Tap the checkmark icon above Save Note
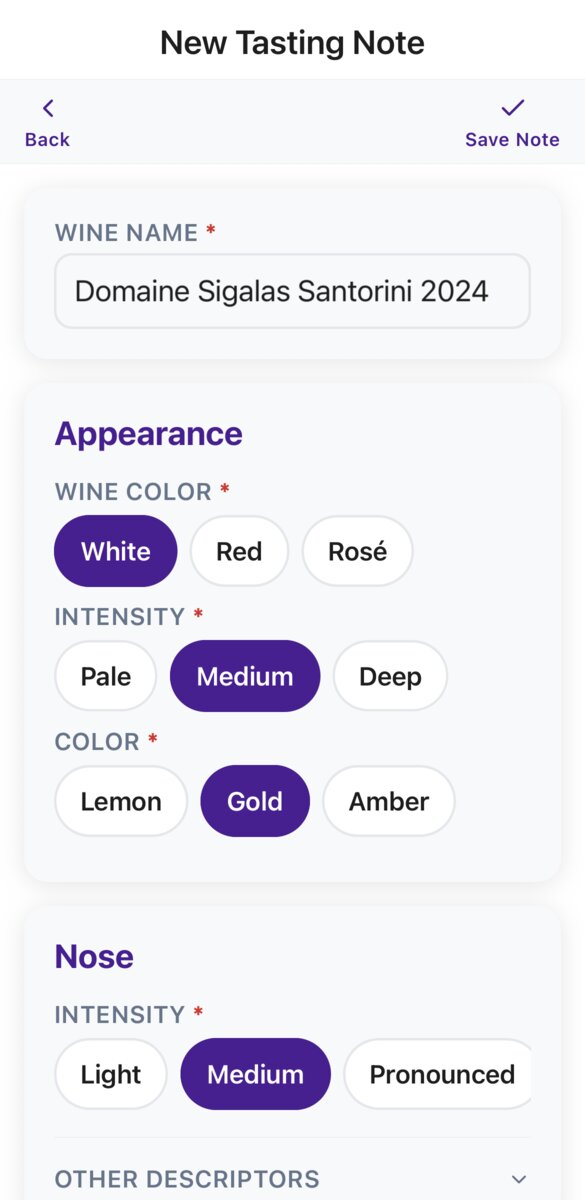585x1200 pixels. click(512, 107)
